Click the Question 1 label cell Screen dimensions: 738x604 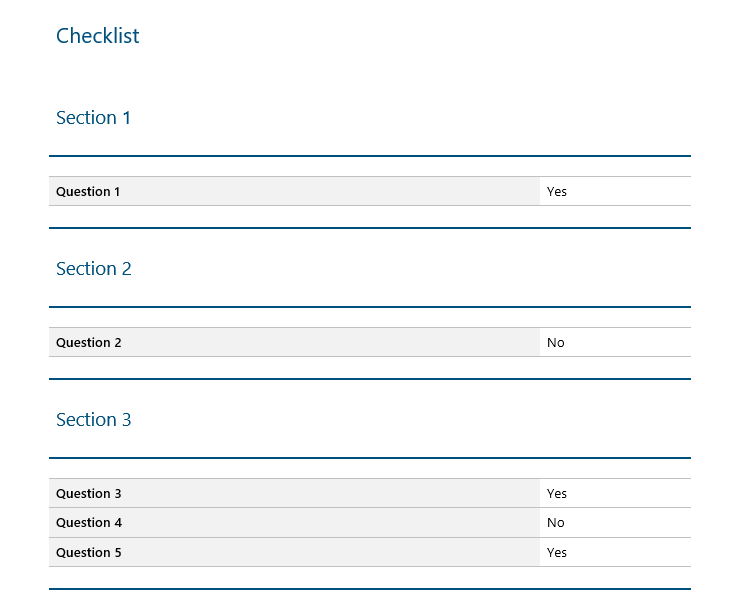(x=88, y=191)
